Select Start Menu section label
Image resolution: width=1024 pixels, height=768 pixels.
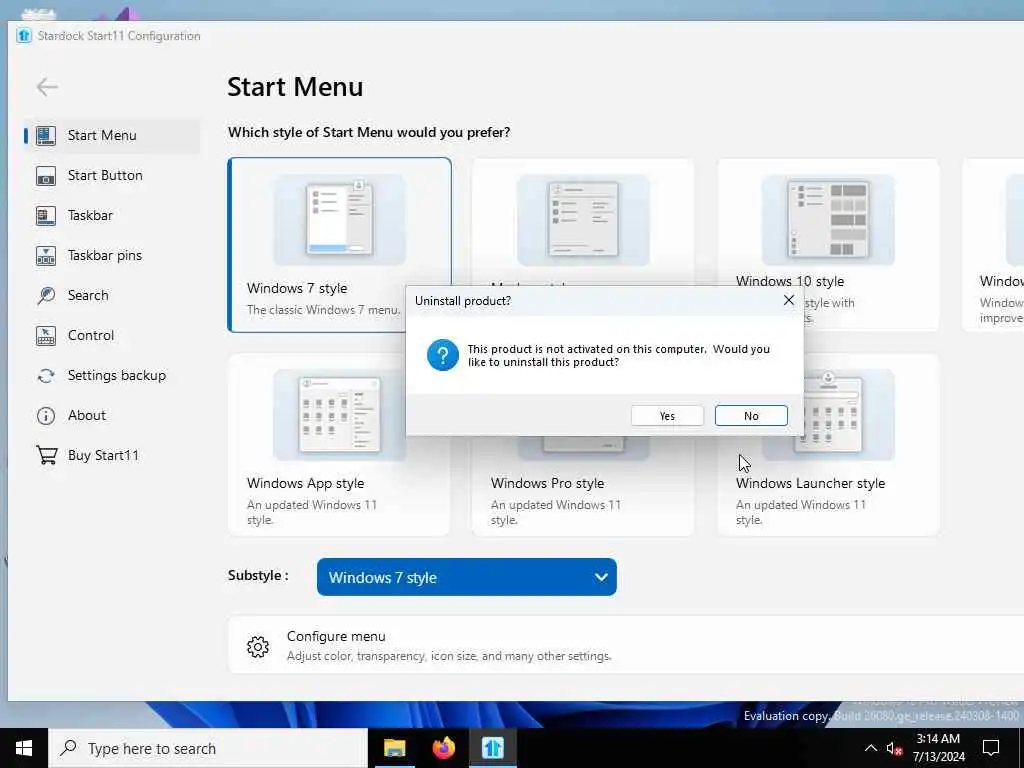tap(102, 135)
